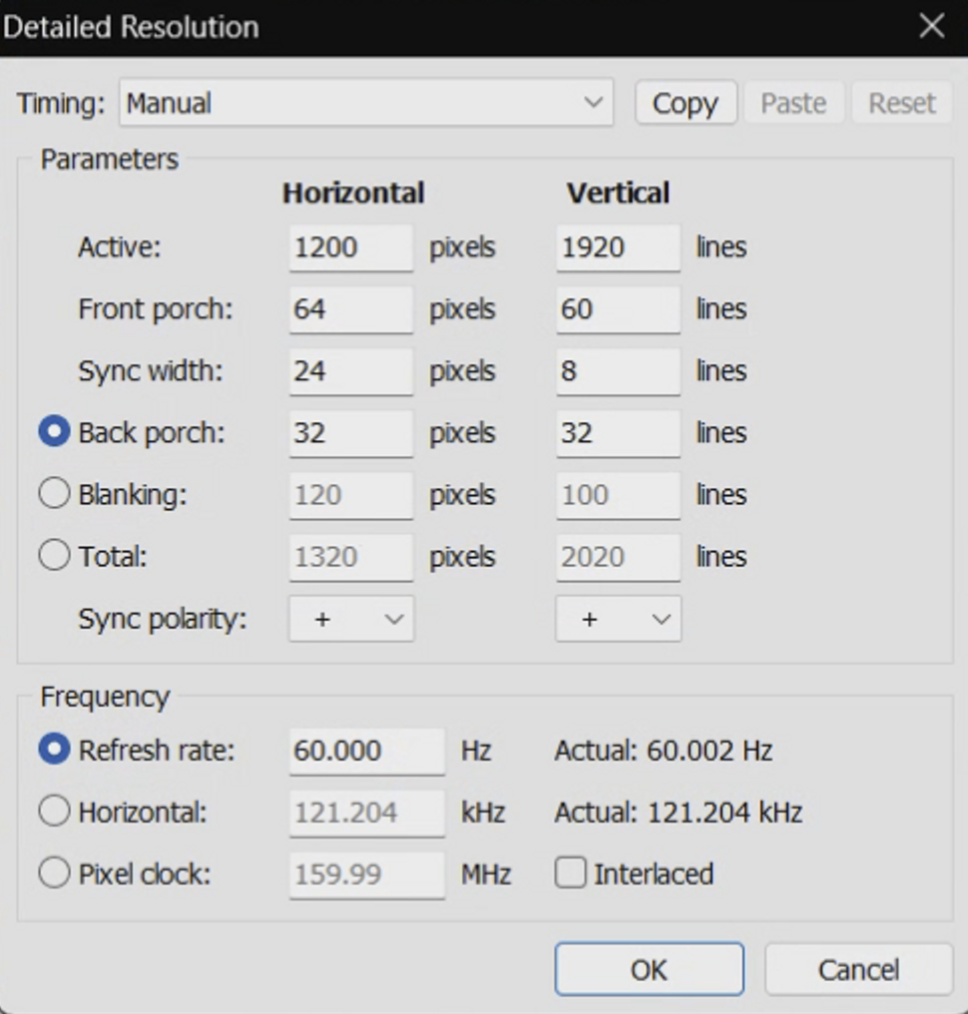Click the Cancel button

pyautogui.click(x=859, y=969)
